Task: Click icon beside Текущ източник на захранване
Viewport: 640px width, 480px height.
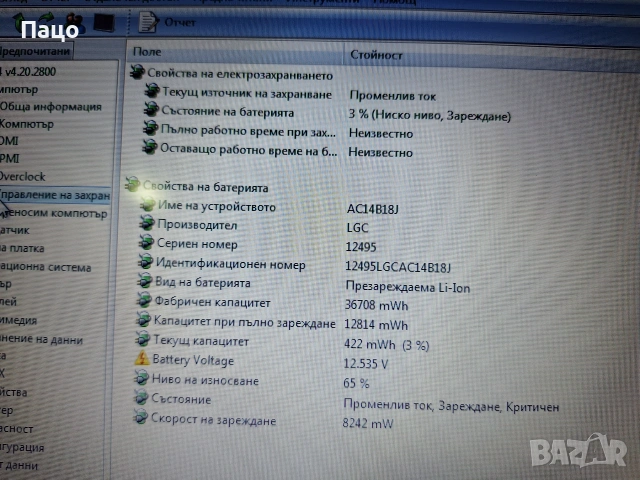Action: 152,91
